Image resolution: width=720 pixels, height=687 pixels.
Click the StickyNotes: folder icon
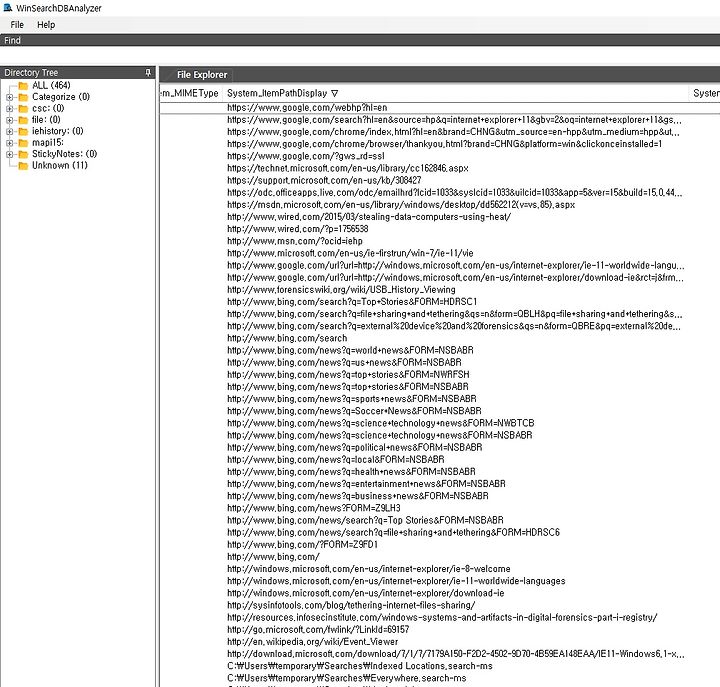pos(23,155)
